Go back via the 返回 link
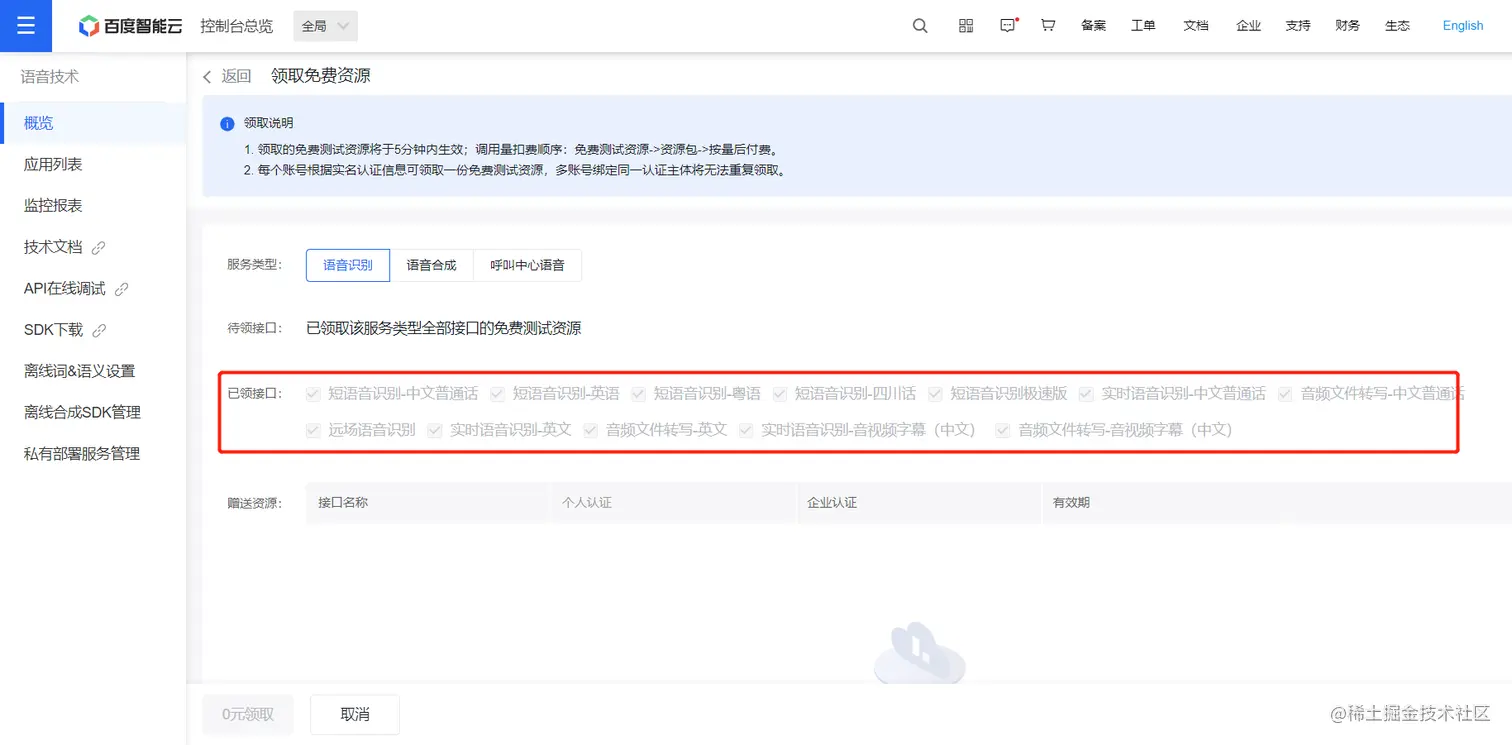This screenshot has width=1512, height=745. [236, 77]
